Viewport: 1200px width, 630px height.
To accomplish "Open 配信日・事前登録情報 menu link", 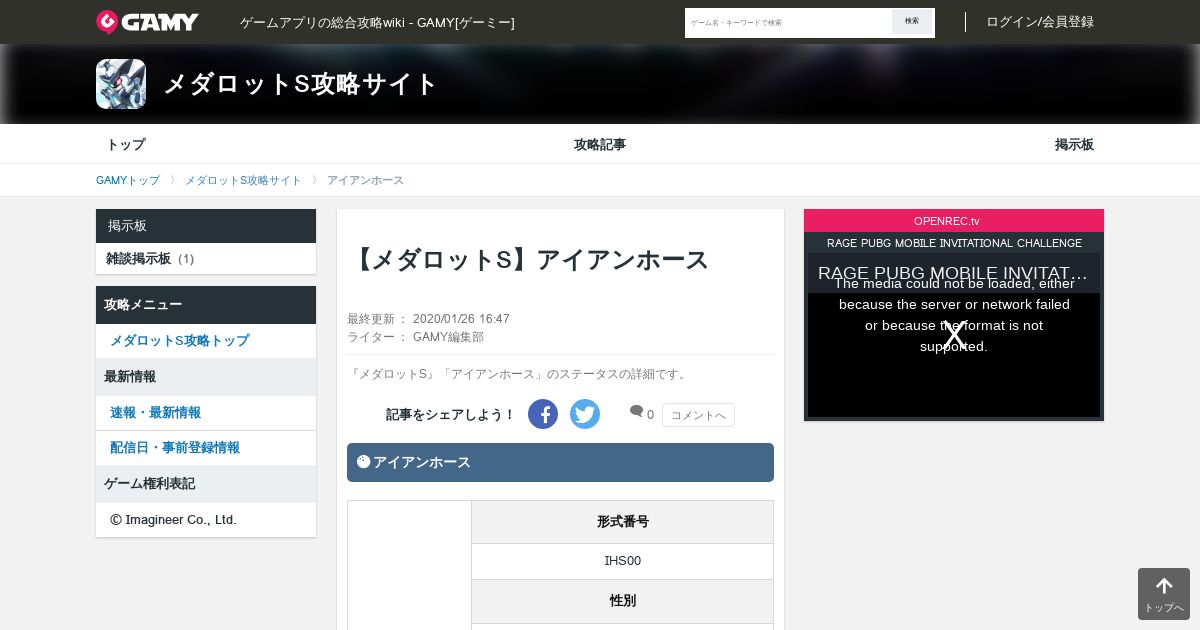I will [x=206, y=448].
